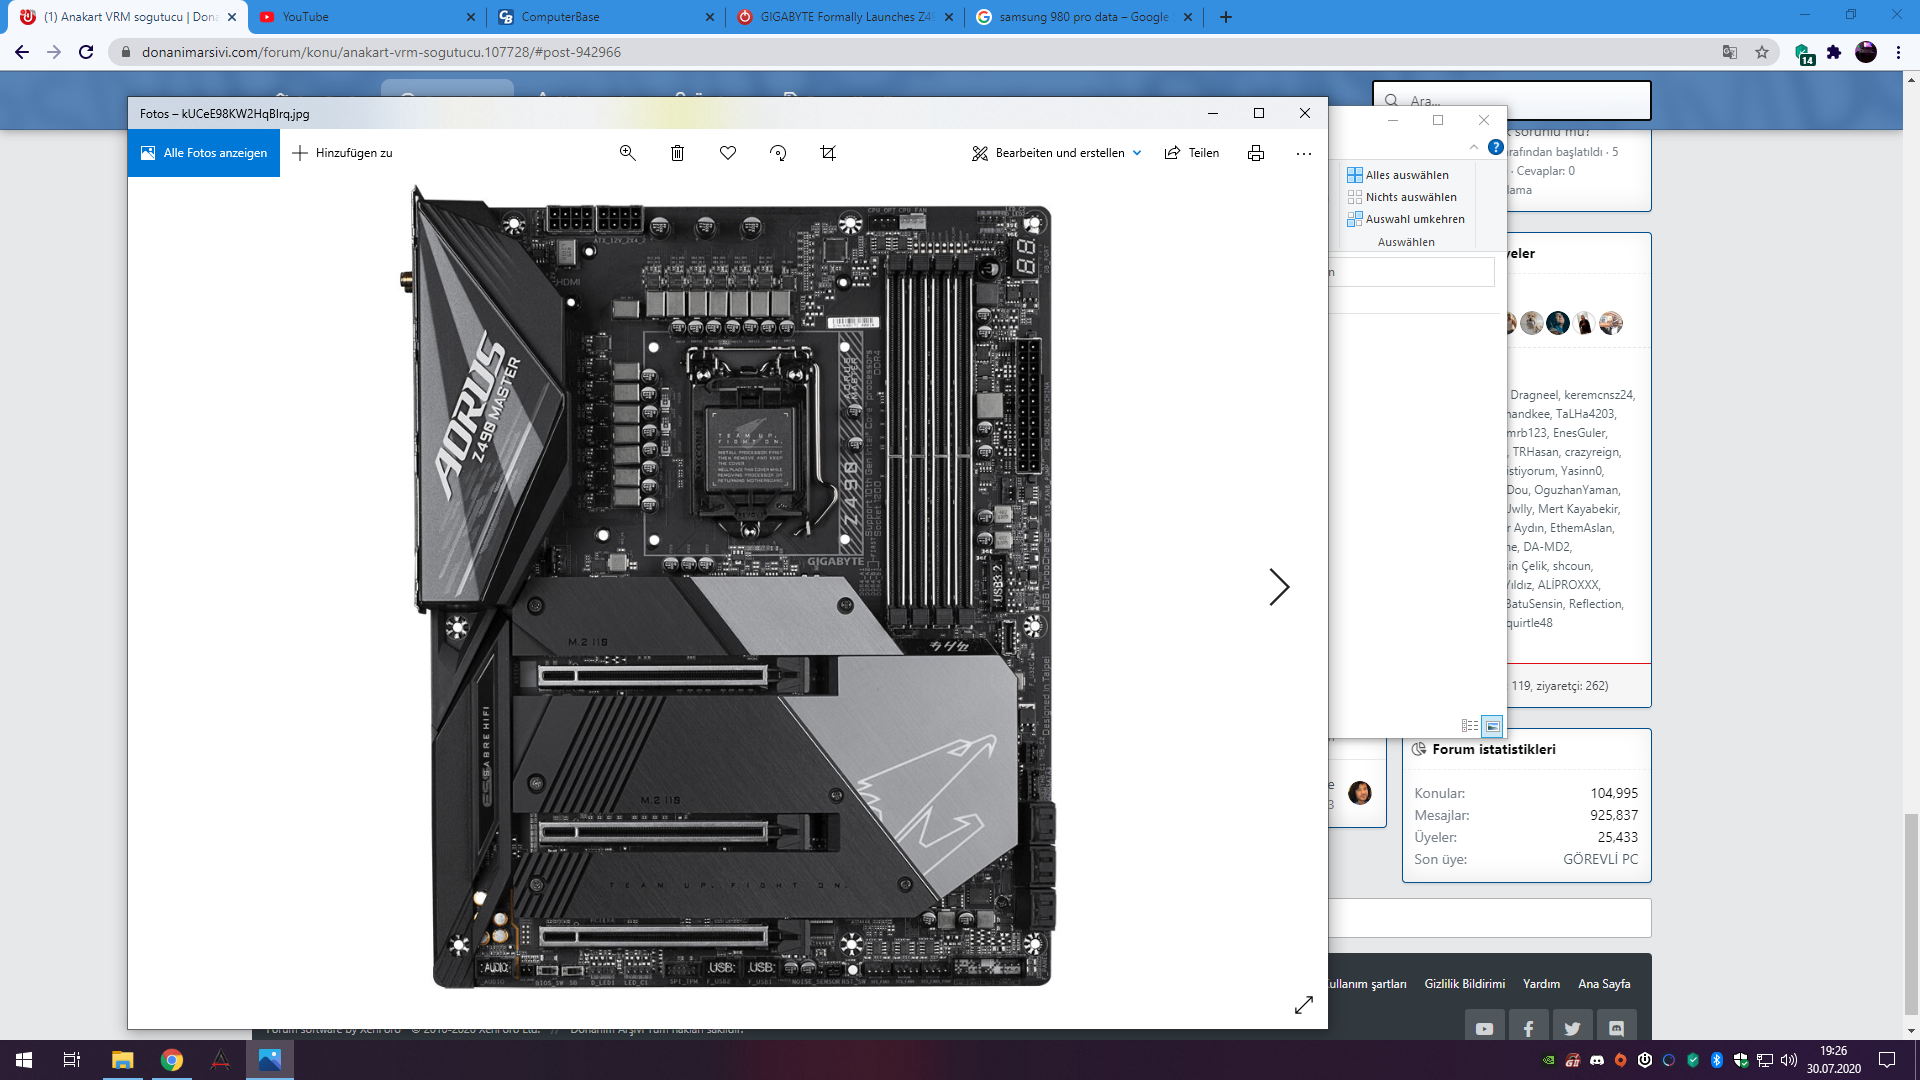
Task: Open the crop tool icon
Action: [x=828, y=153]
